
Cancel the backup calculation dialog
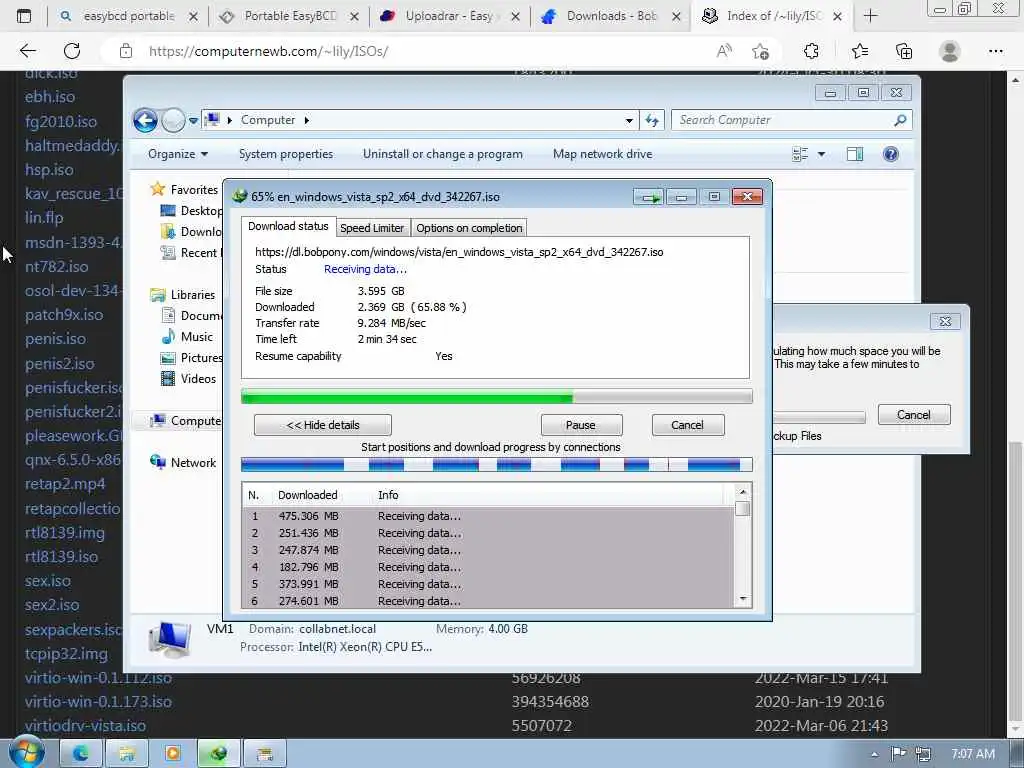click(x=914, y=415)
